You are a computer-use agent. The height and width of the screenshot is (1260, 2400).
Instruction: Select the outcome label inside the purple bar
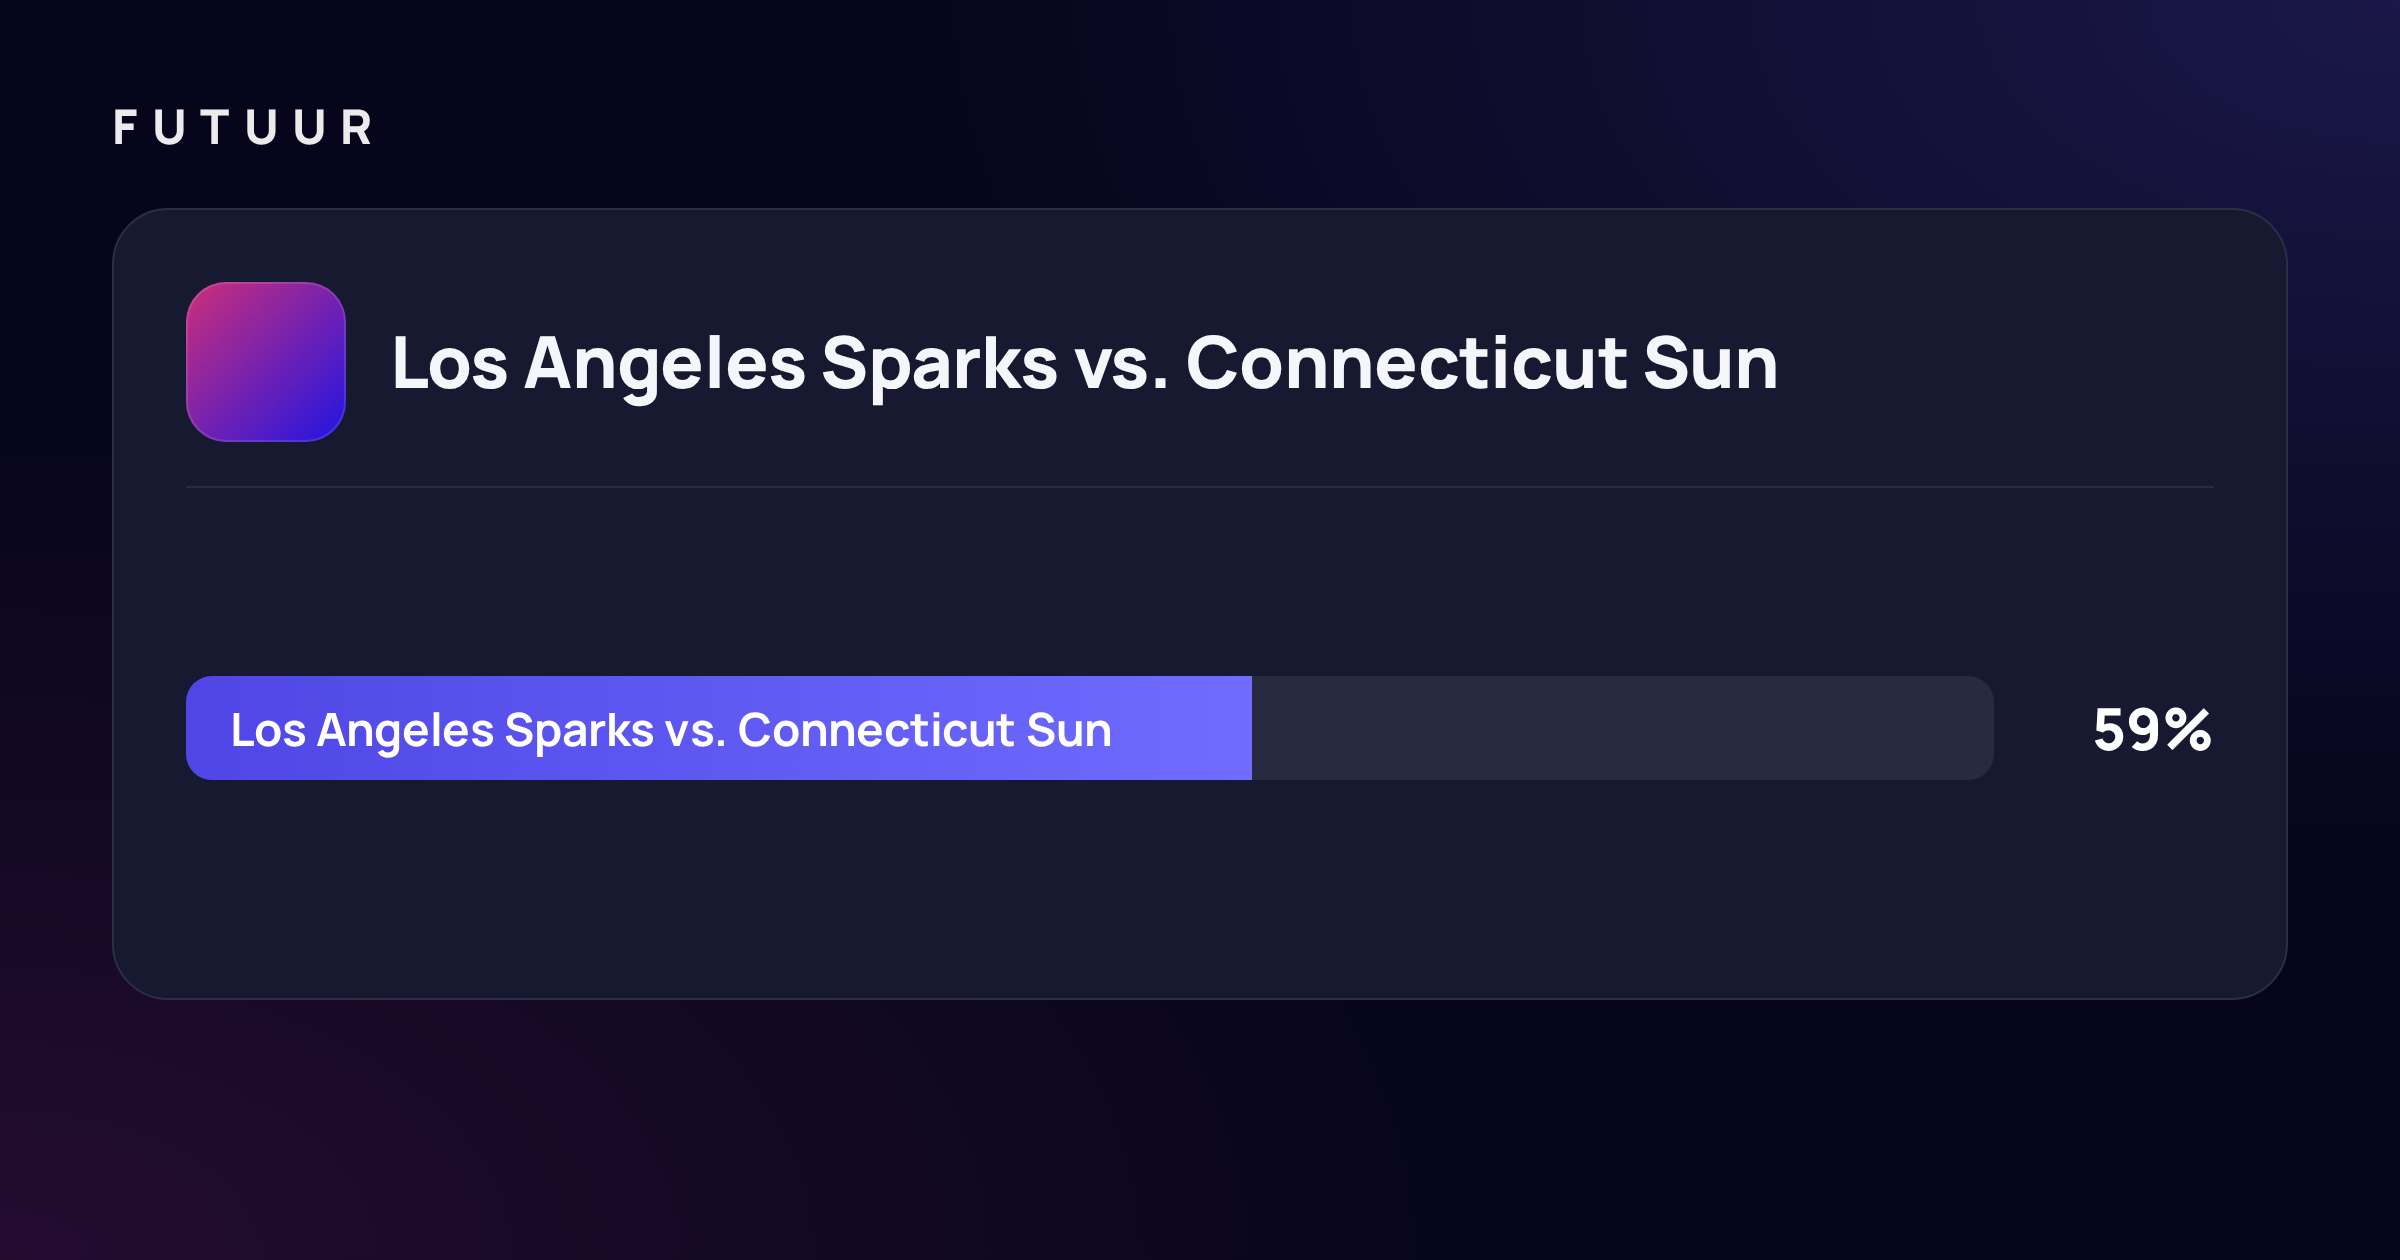671,731
